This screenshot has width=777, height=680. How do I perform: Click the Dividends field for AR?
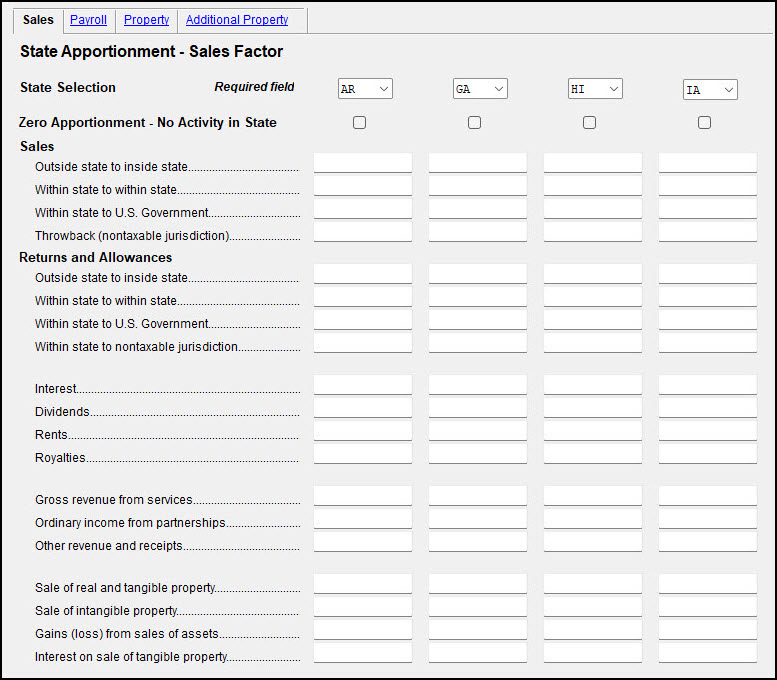[363, 408]
